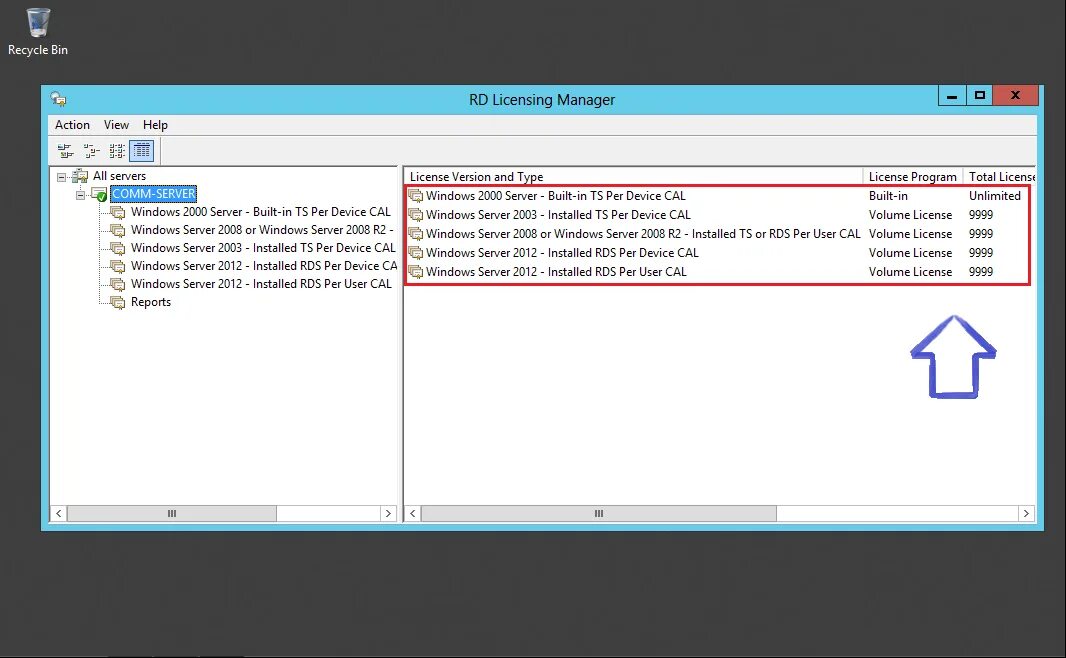Screen dimensions: 1066x658
Task: Click the All servers icon in tree
Action: pos(80,176)
